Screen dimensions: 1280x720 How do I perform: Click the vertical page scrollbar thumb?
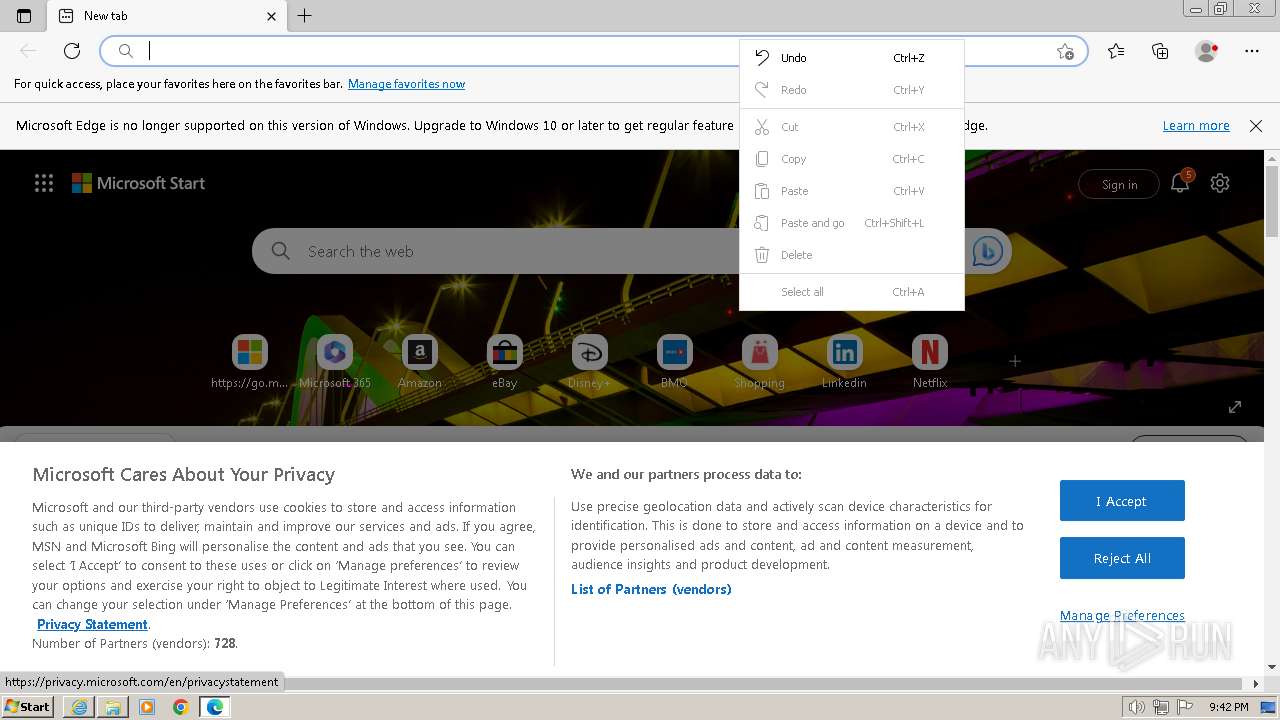tap(1272, 202)
